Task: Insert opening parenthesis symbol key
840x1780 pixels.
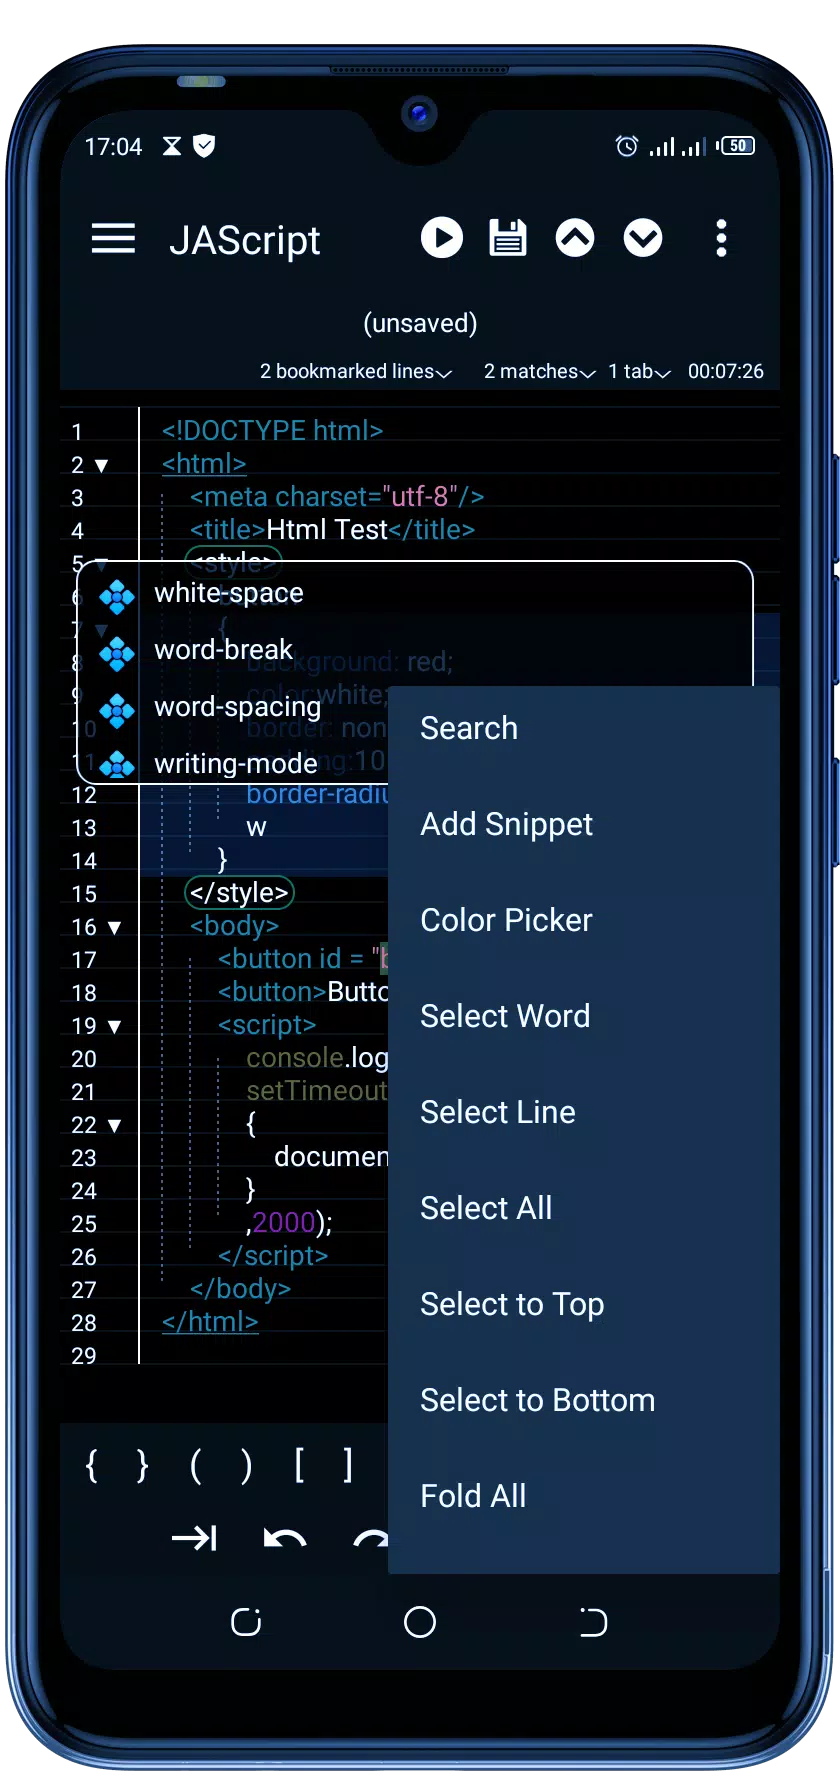Action: [196, 1466]
